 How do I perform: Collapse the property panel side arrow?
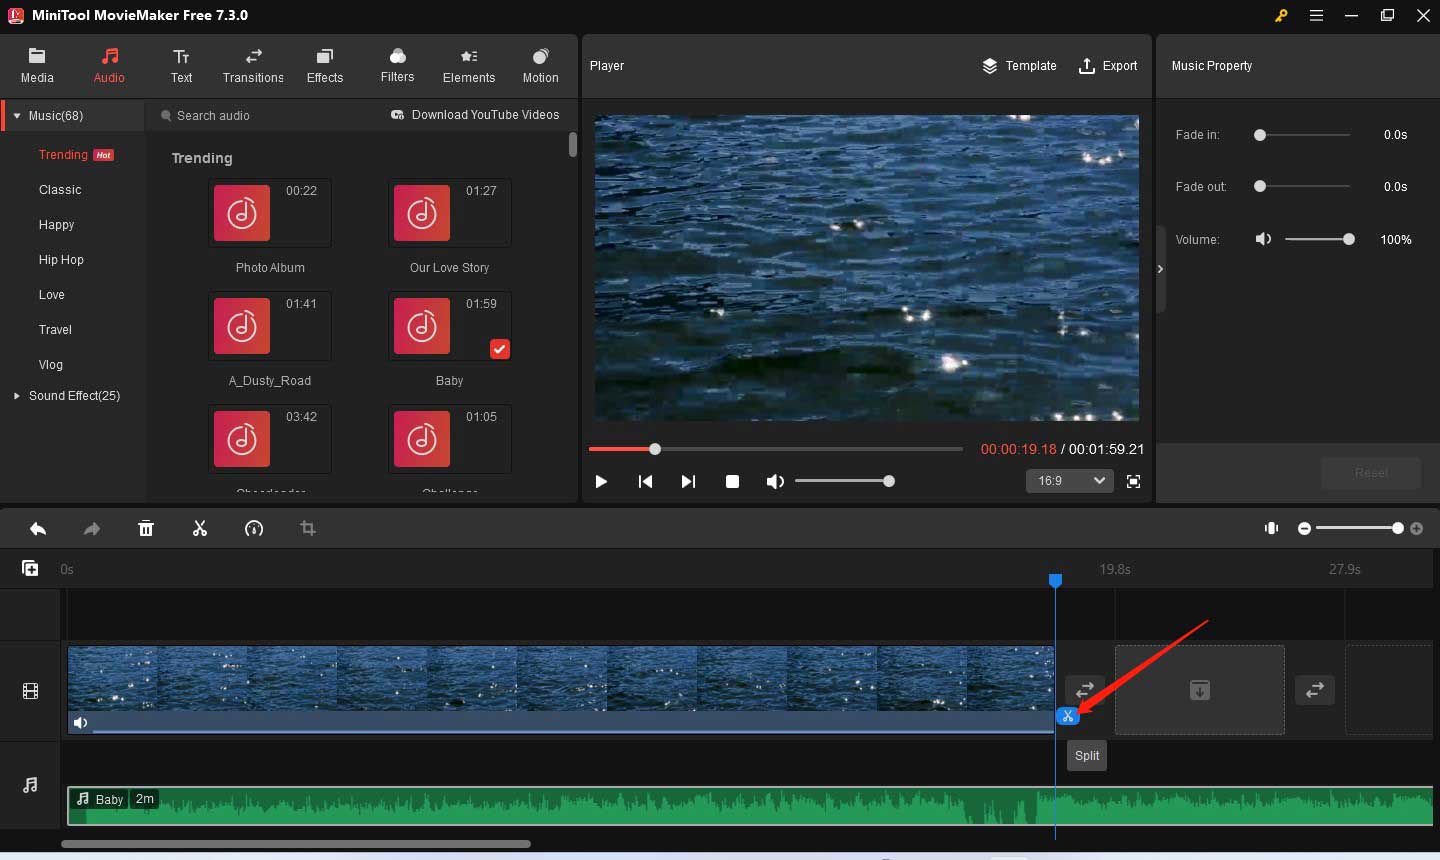1160,269
